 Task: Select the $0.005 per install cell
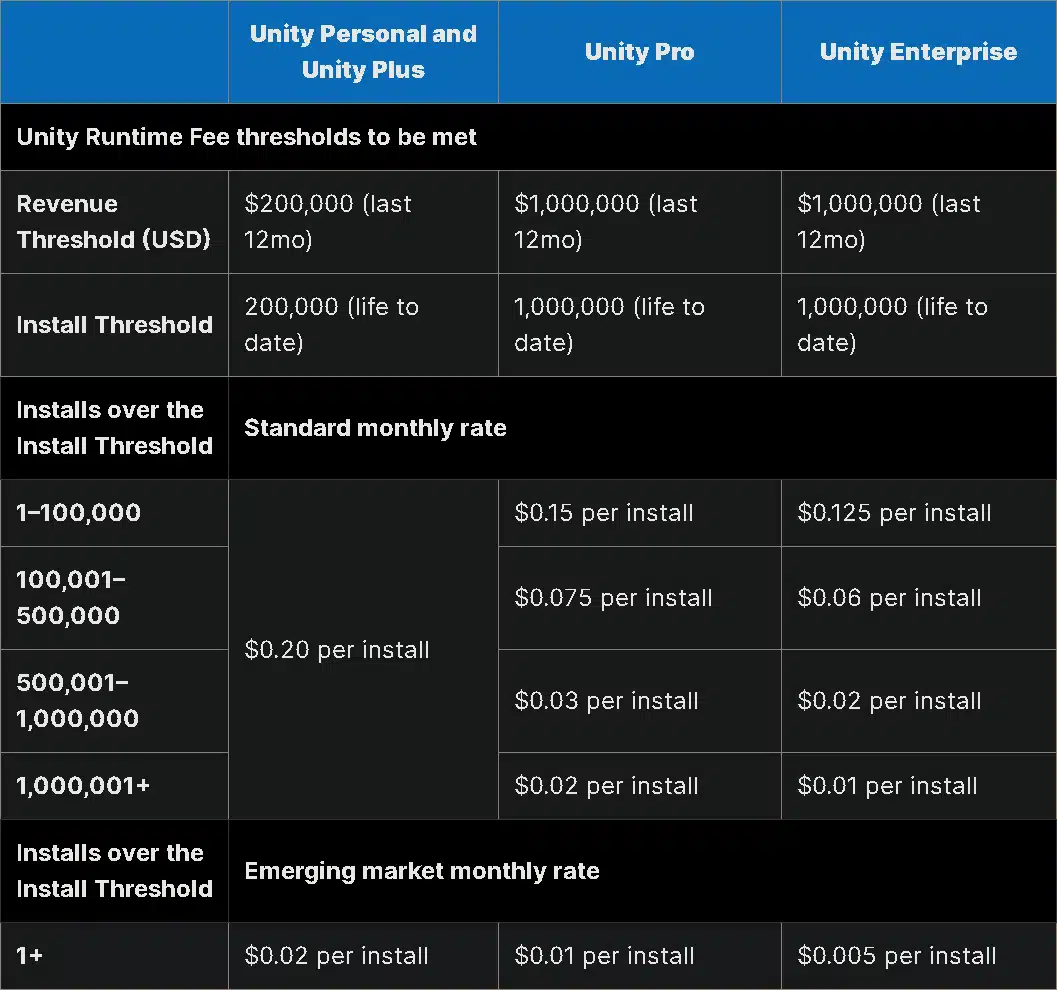[919, 956]
